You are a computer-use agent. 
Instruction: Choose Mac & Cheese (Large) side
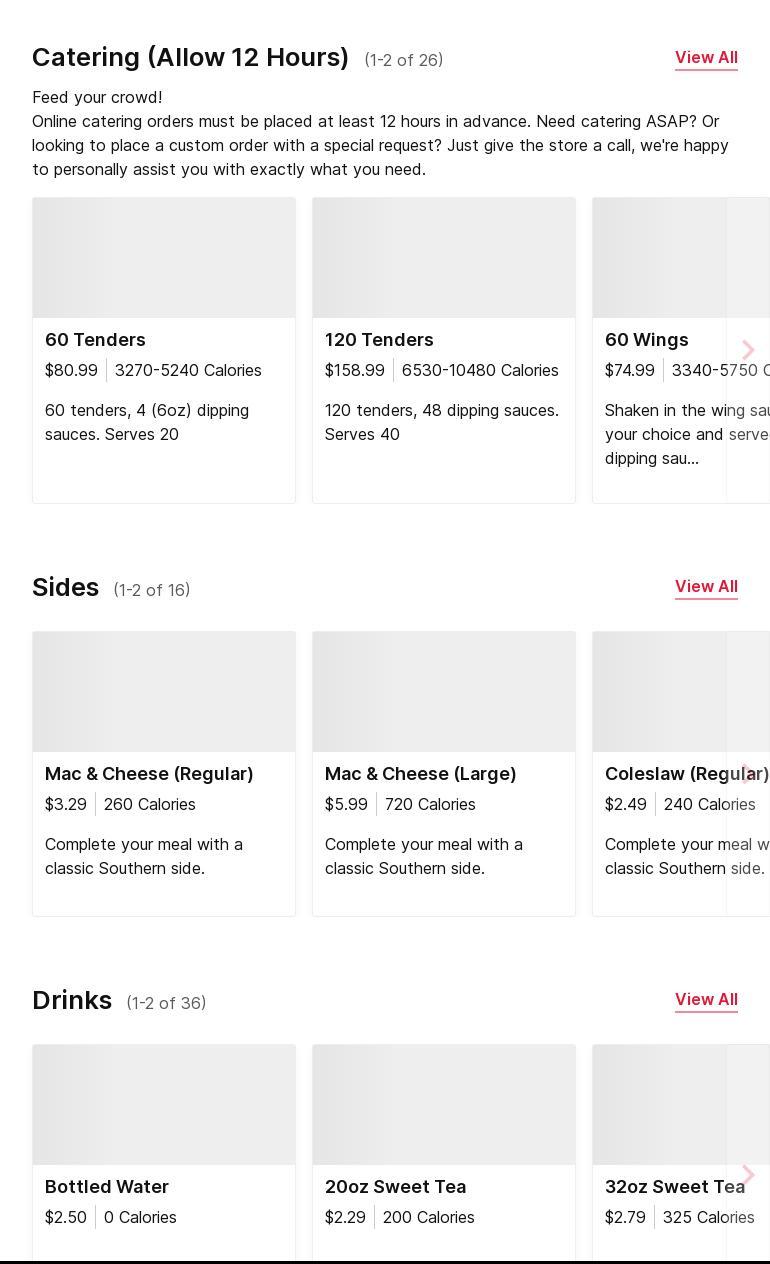pyautogui.click(x=420, y=774)
